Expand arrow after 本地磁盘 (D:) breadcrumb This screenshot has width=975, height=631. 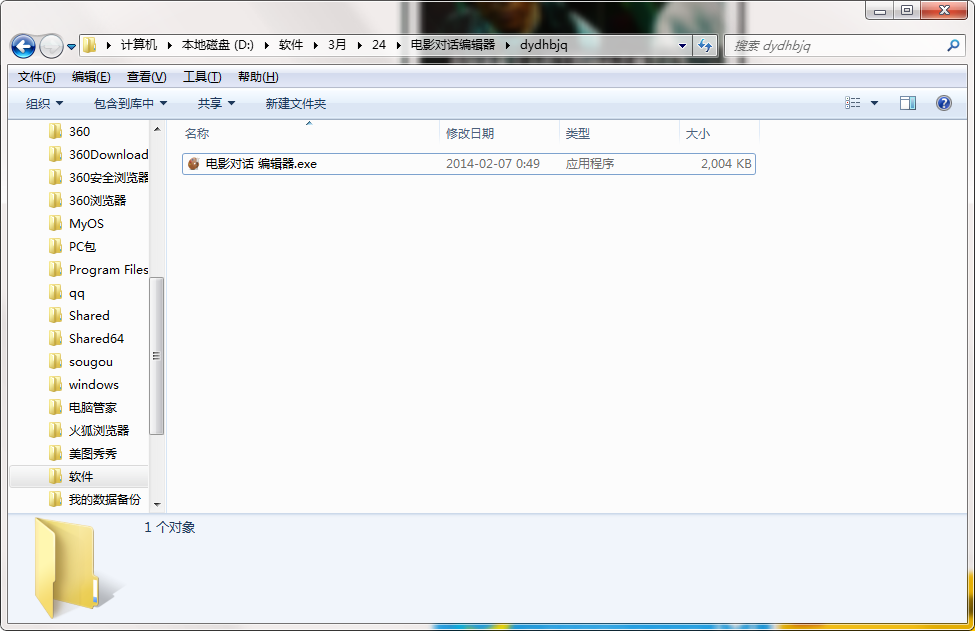[266, 45]
